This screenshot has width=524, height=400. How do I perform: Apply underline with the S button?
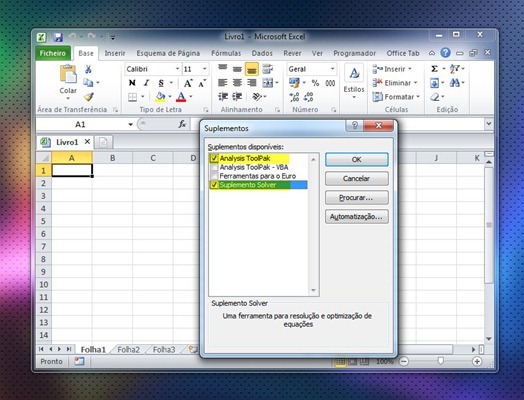click(x=161, y=83)
